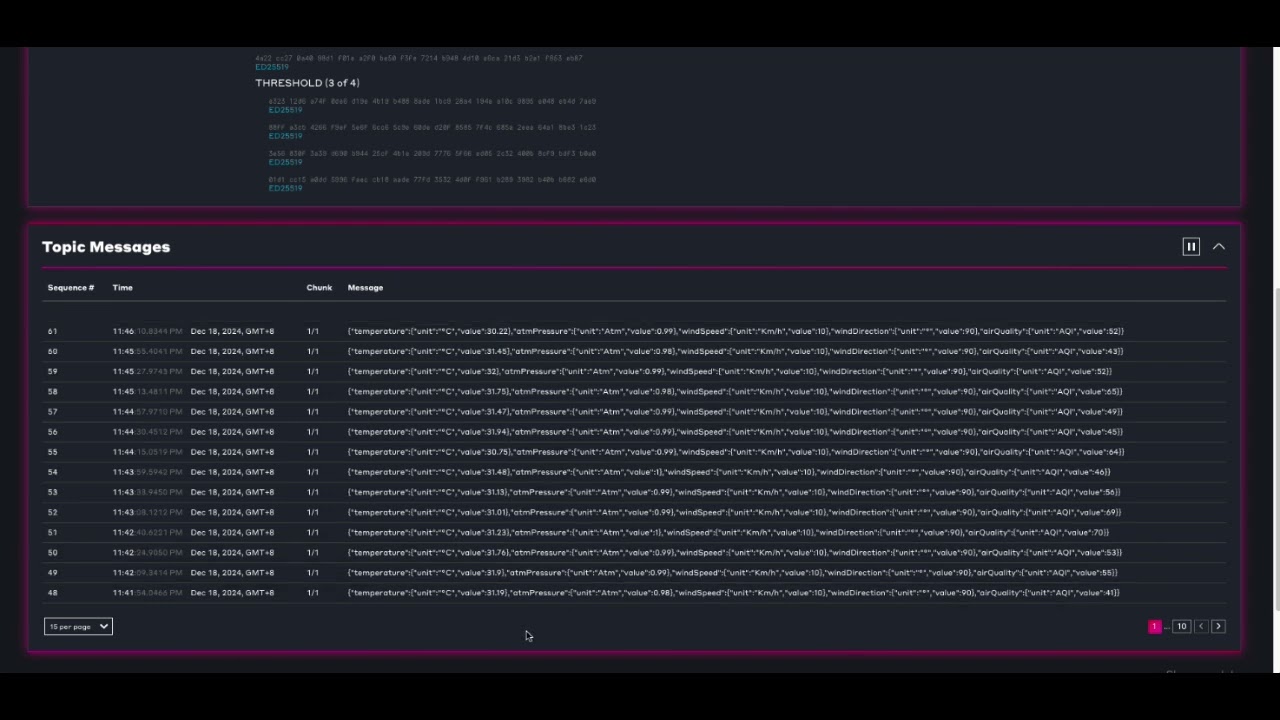
Task: Click the 11:43:59.5942 PM timestamp
Action: click(147, 472)
